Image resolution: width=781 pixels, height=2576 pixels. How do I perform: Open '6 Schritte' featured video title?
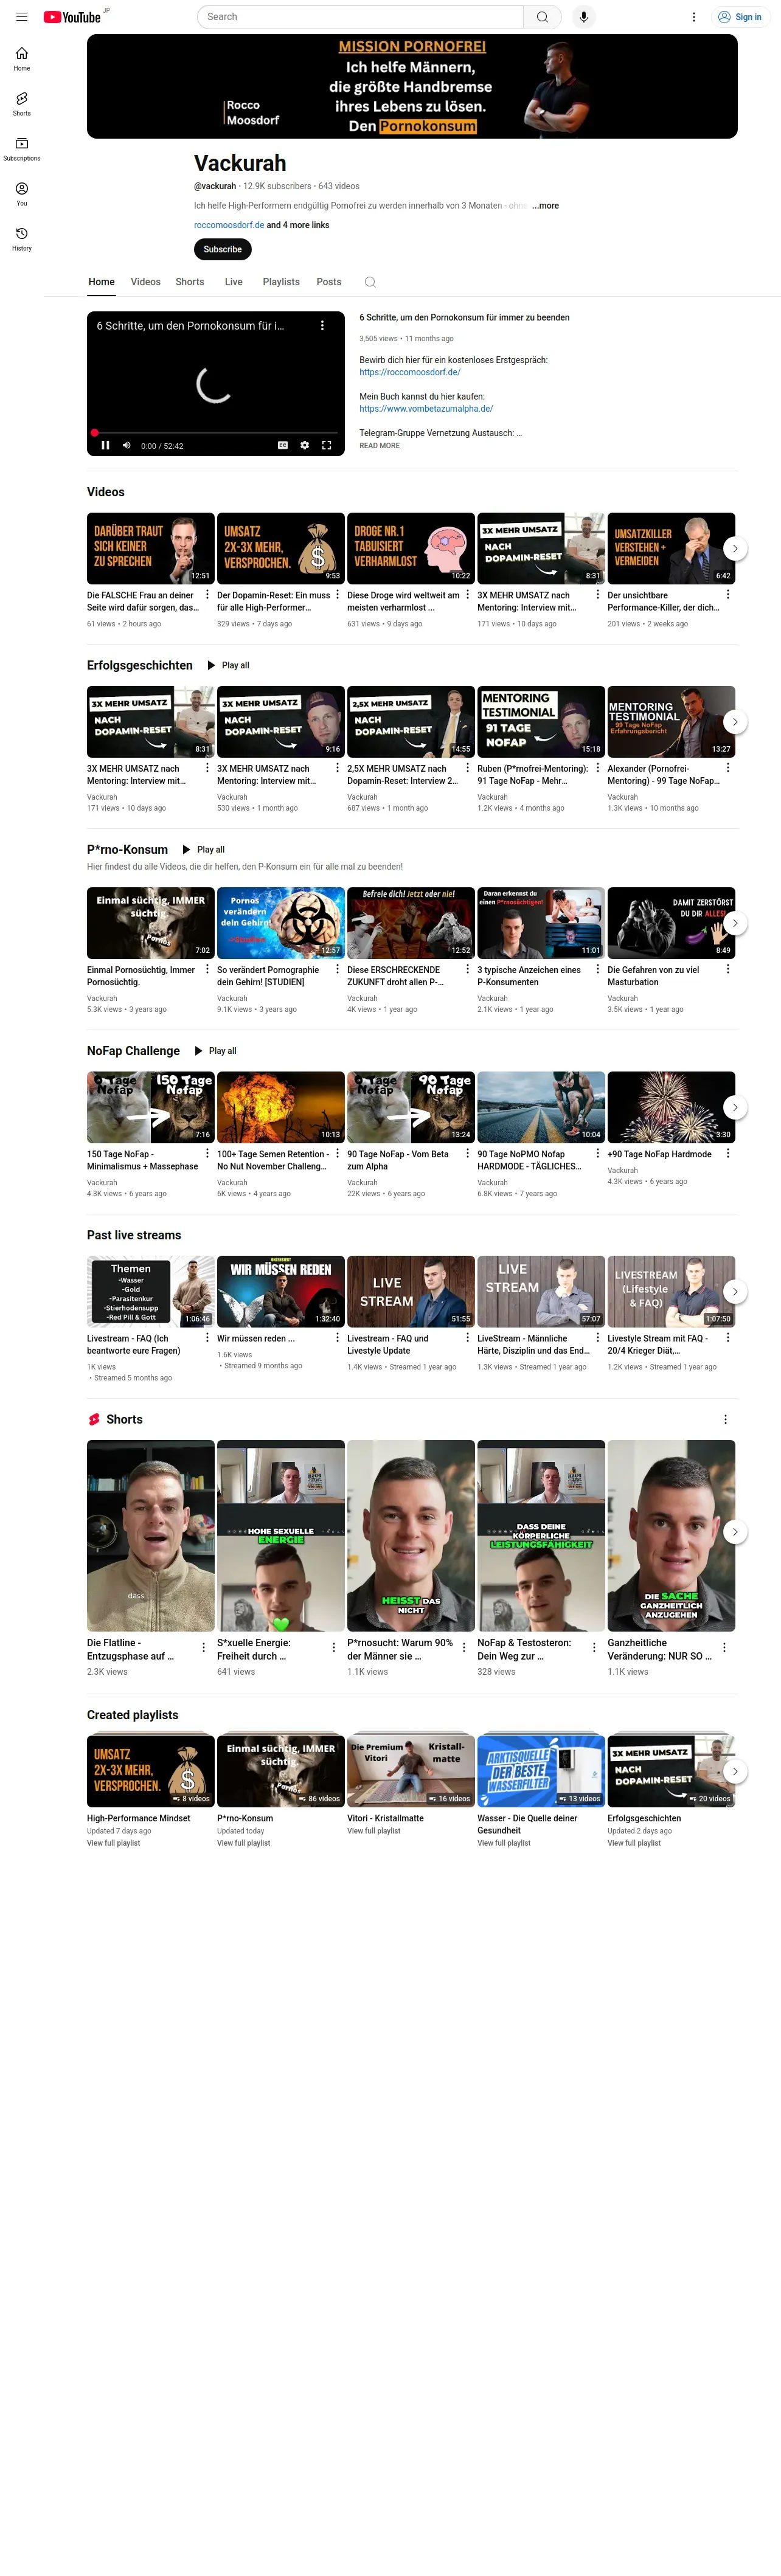click(465, 318)
